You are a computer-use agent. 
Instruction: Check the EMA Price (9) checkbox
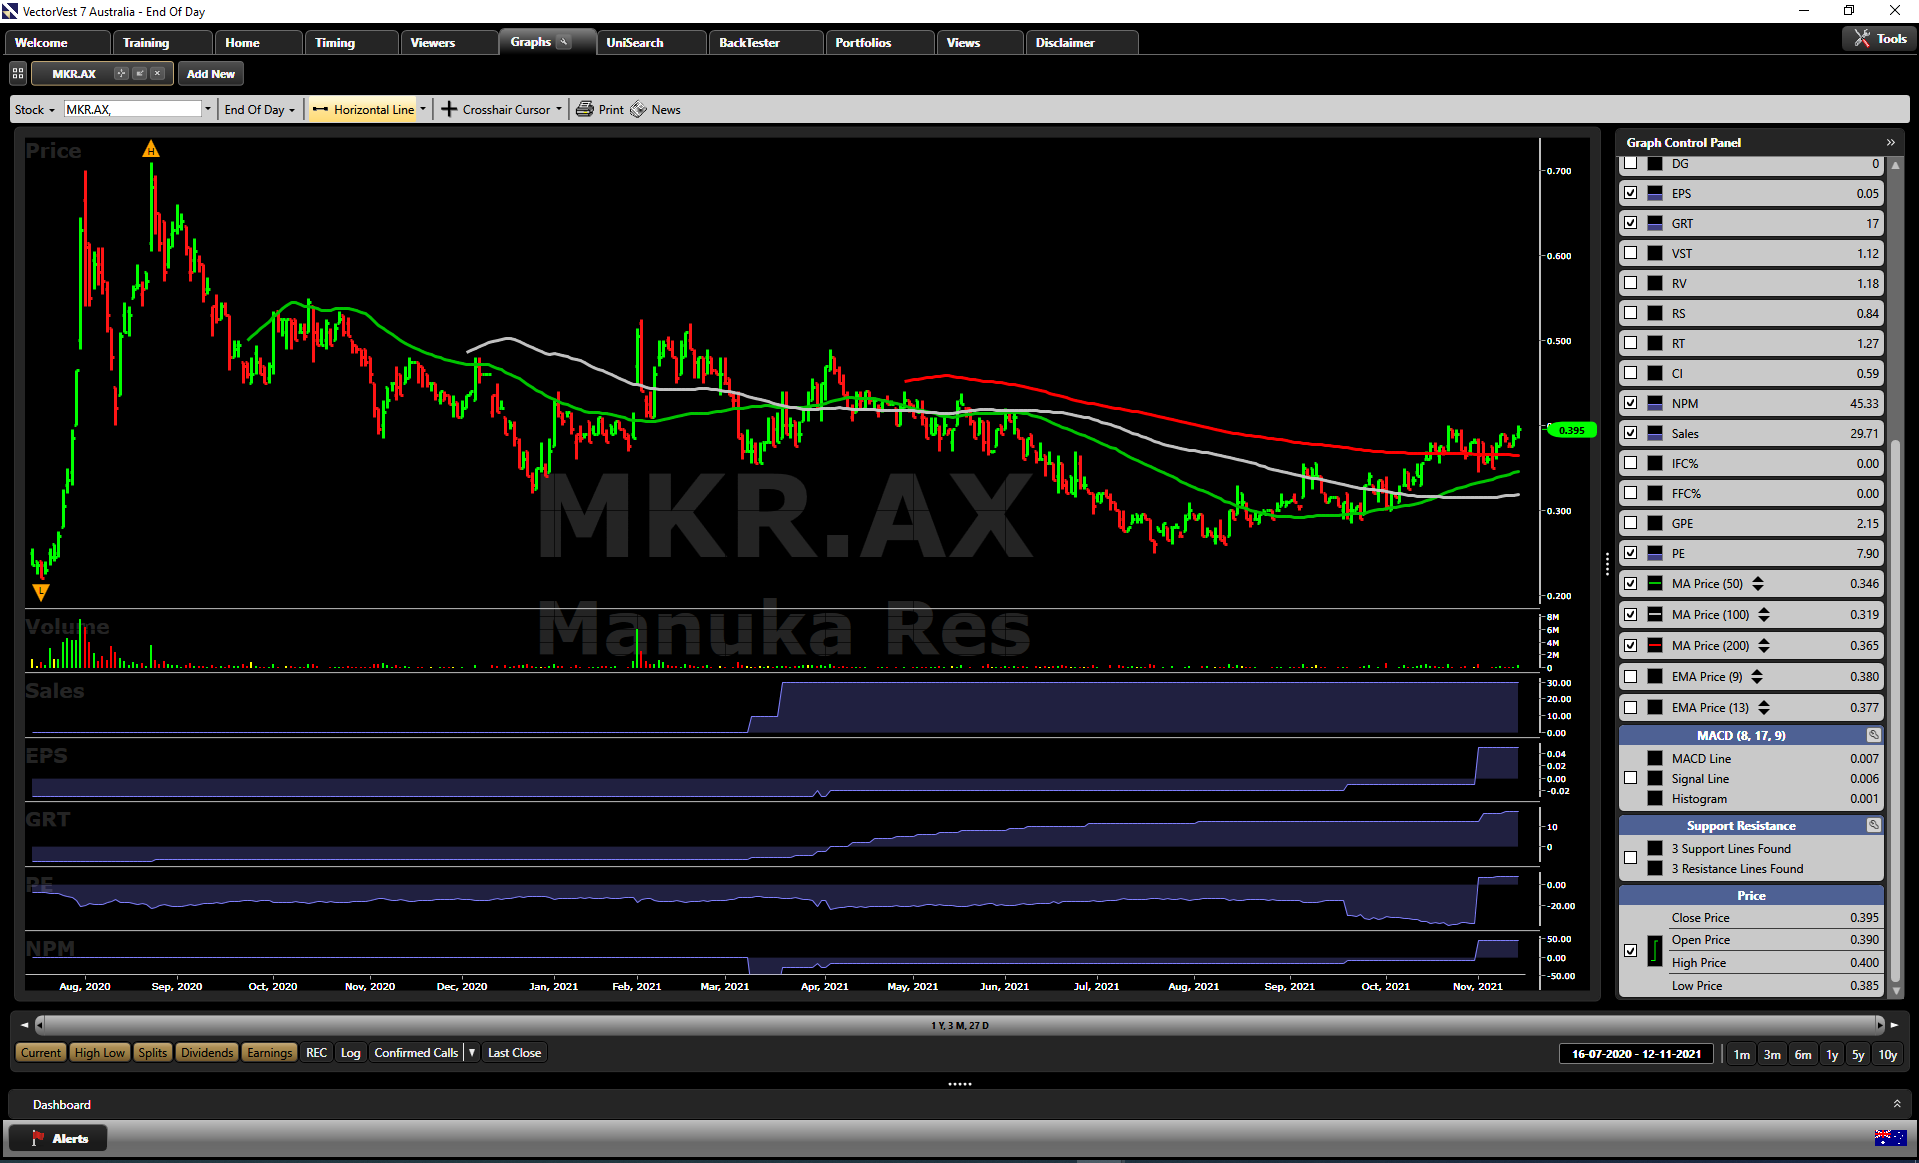[x=1631, y=676]
